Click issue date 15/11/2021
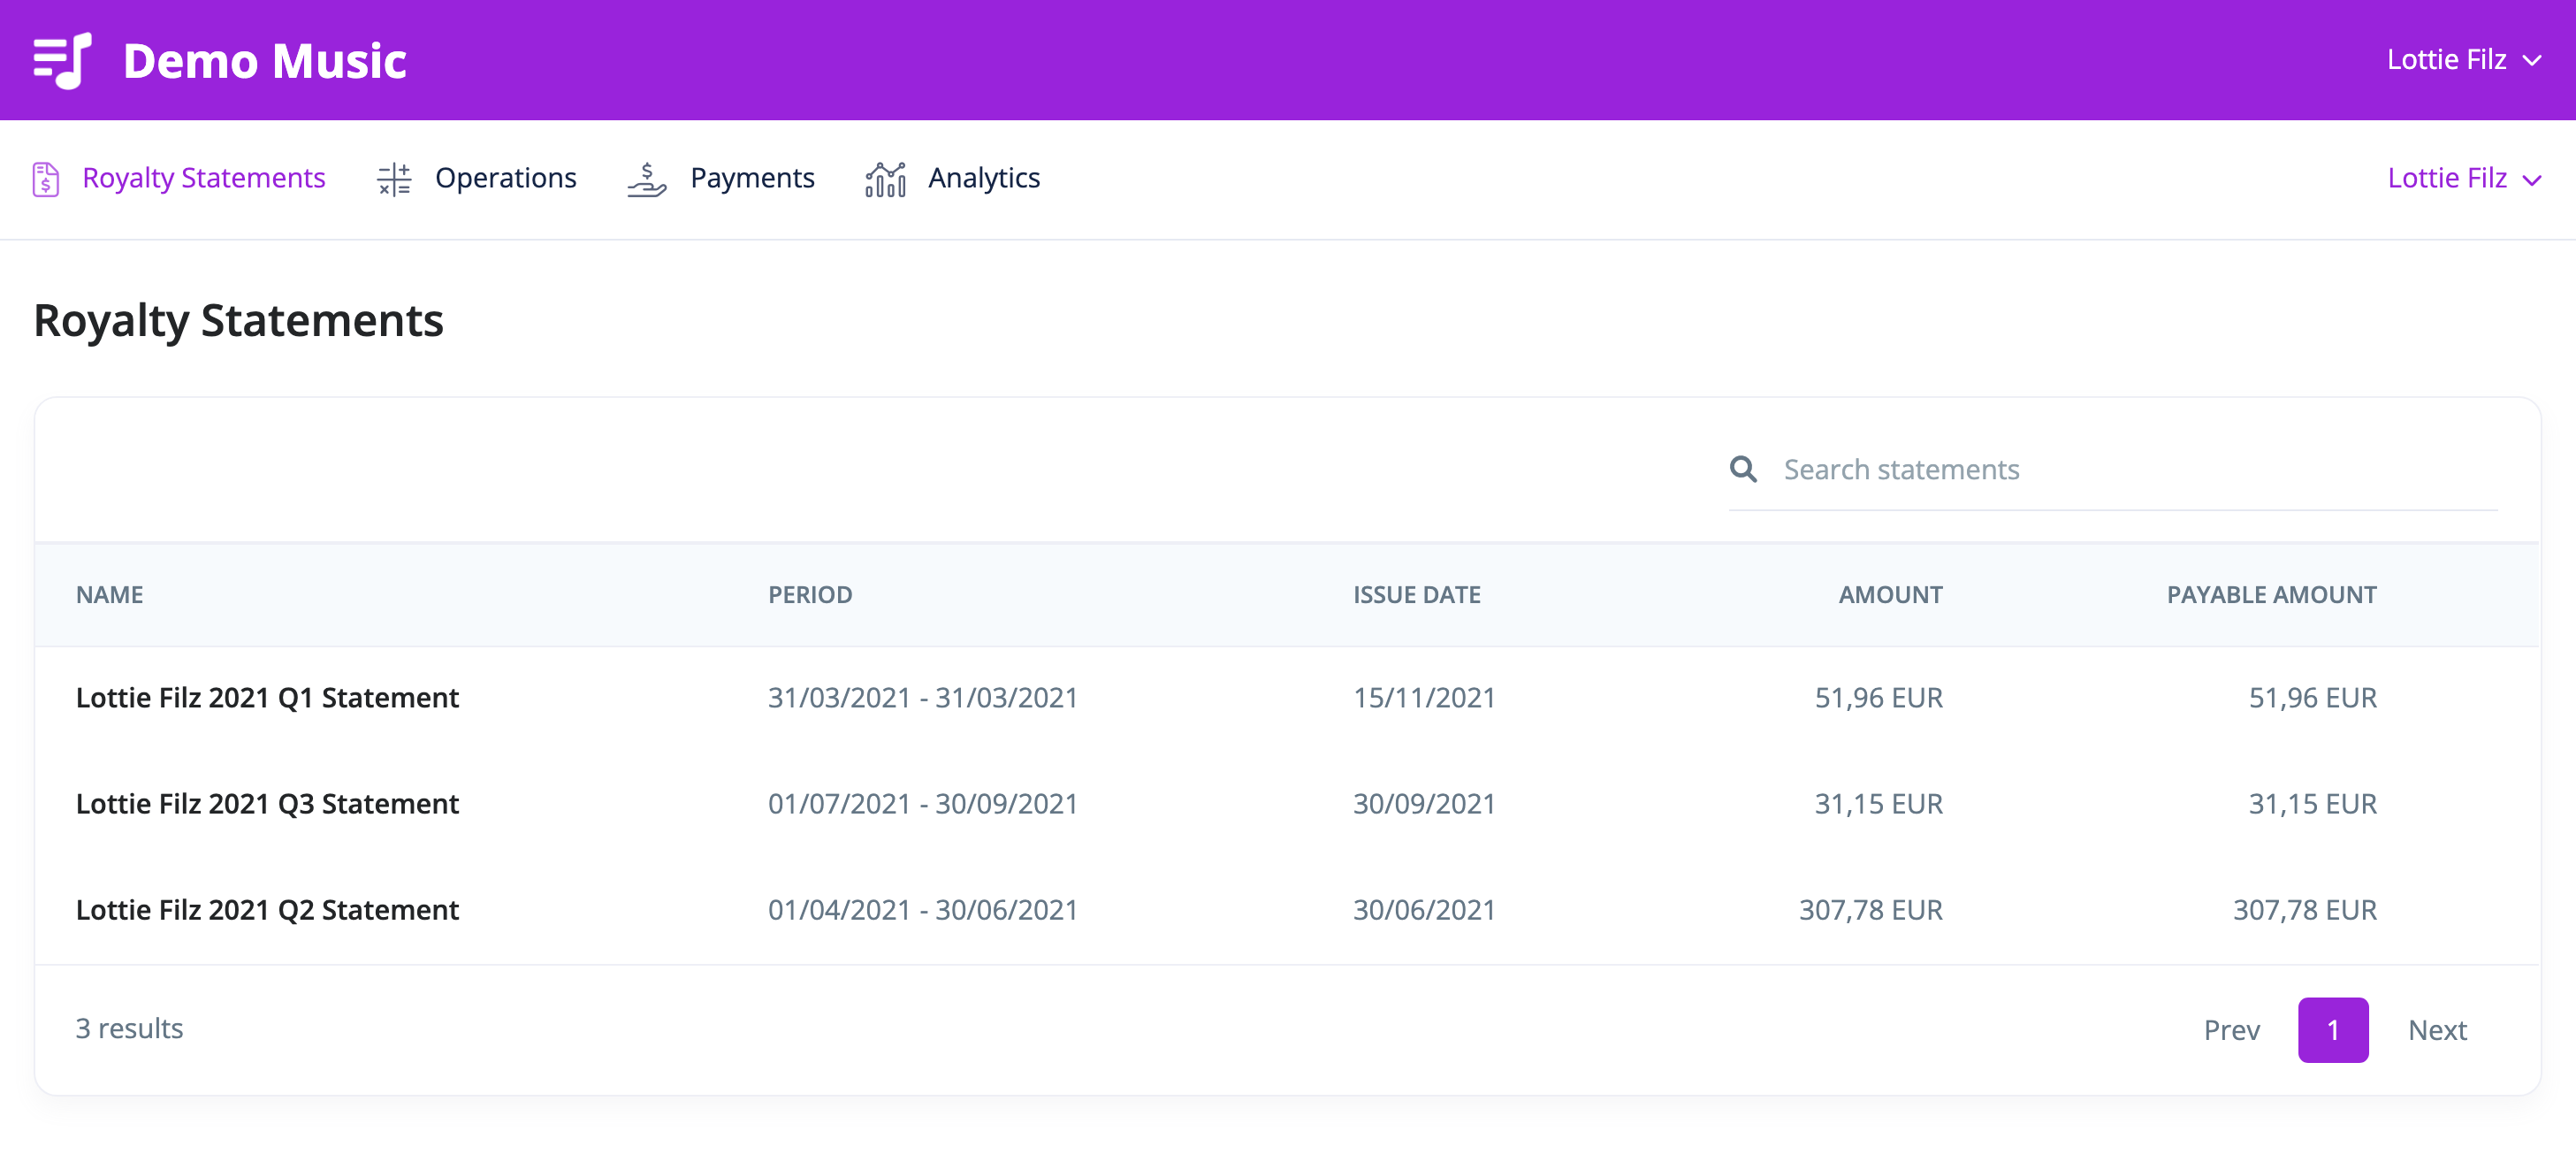 click(x=1423, y=697)
